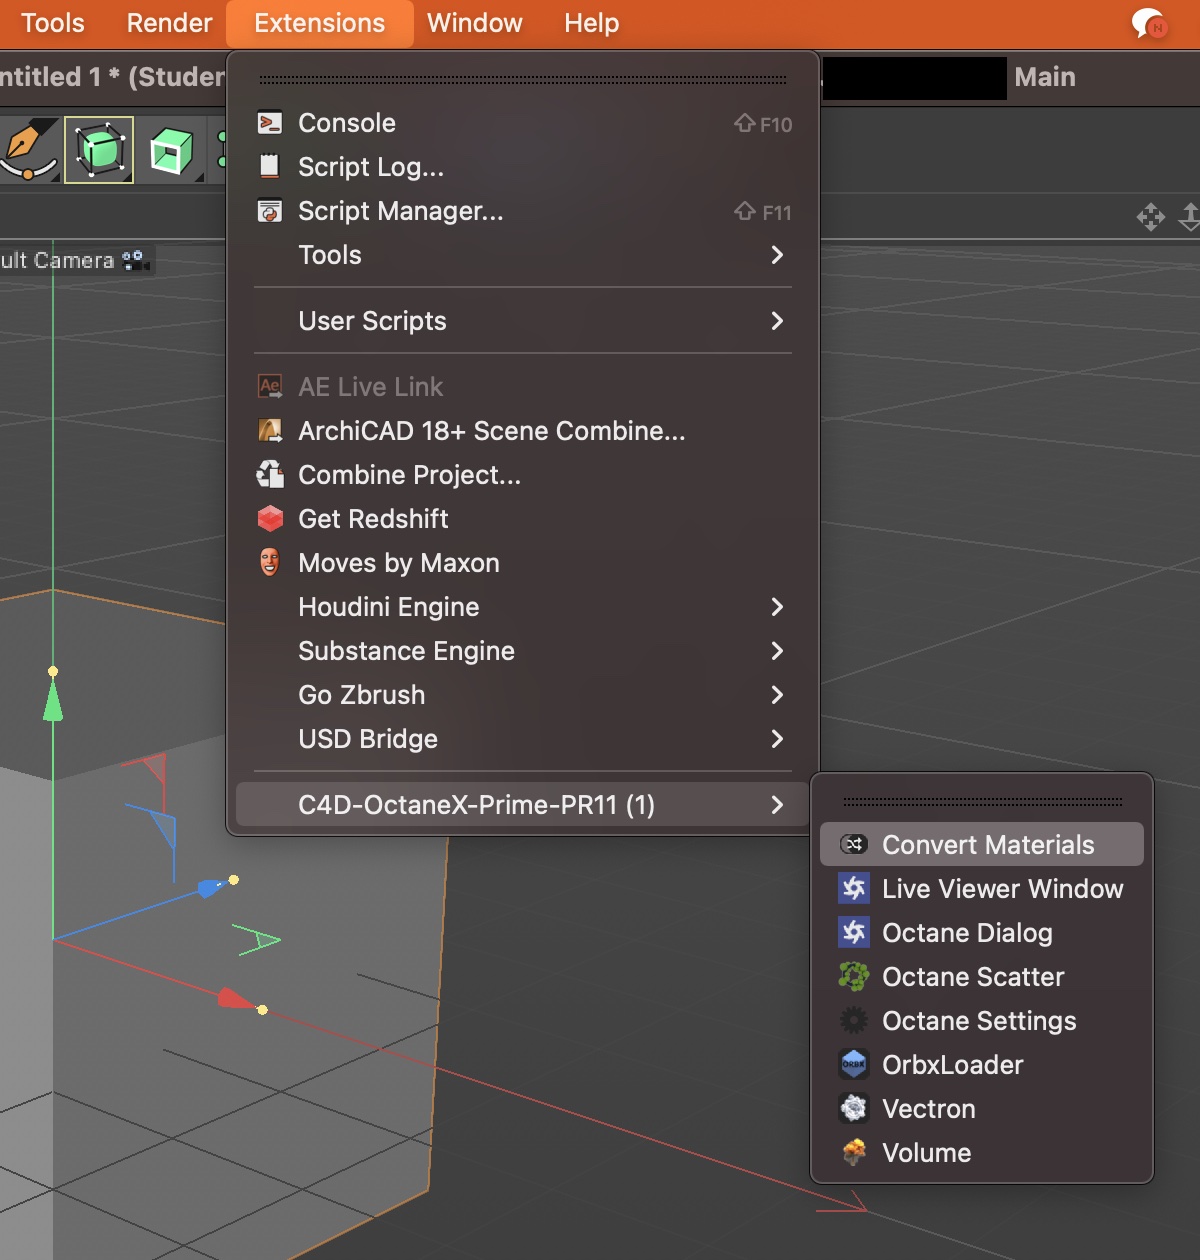Click the red X-axis arrow handle
This screenshot has width=1200, height=1260.
(236, 998)
